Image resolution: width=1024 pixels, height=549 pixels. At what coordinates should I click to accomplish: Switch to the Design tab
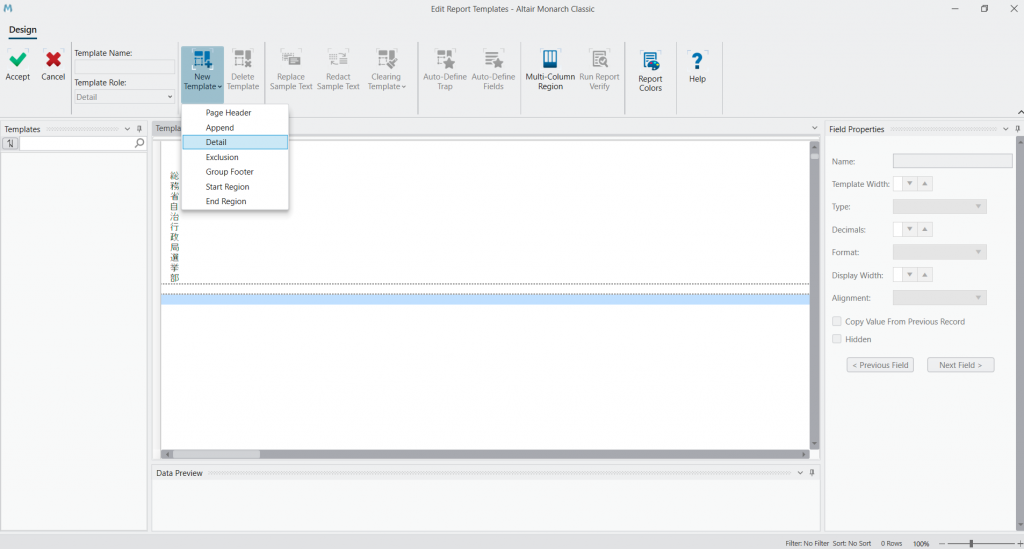coord(23,29)
